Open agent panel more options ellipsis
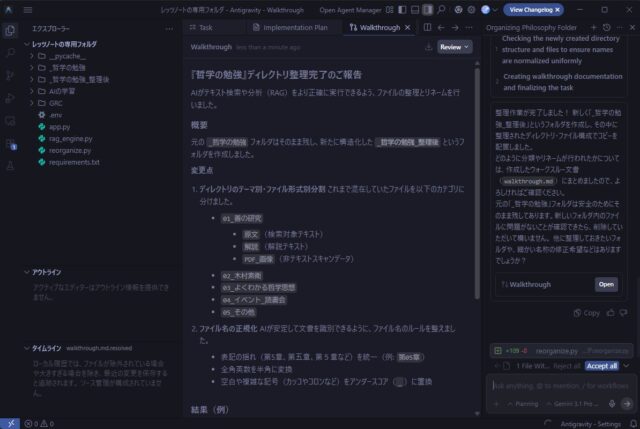 coord(620,27)
